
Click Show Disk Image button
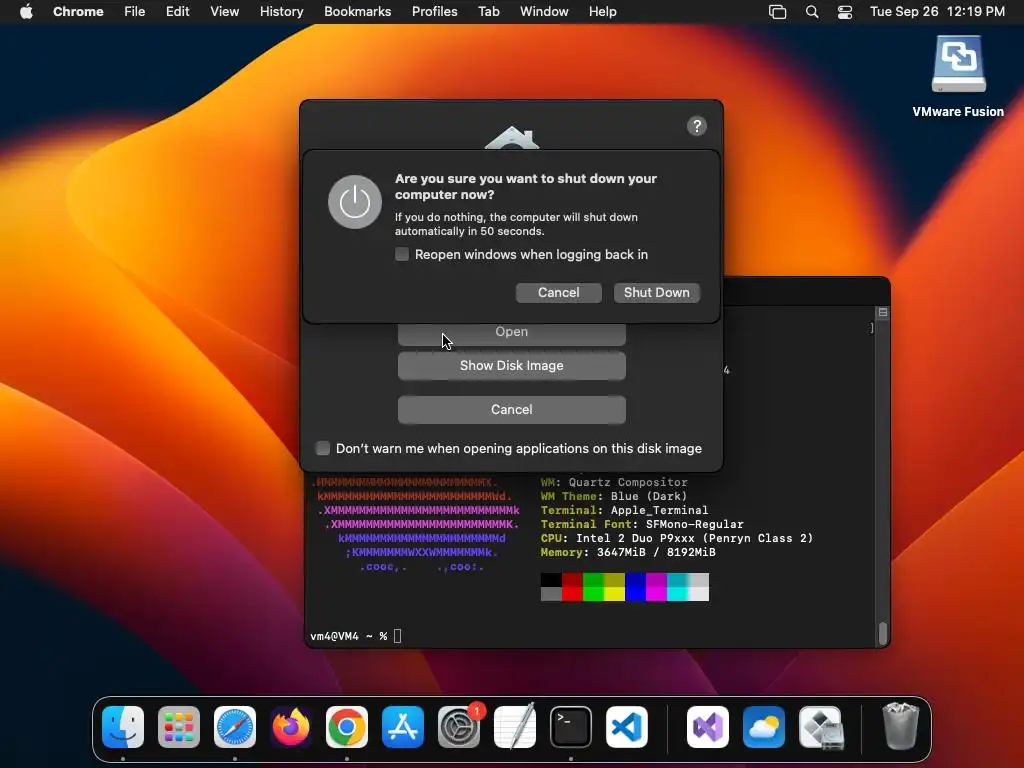(511, 366)
